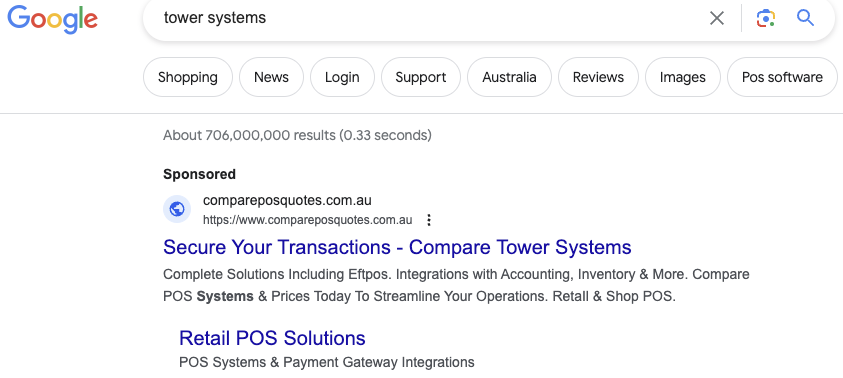This screenshot has height=378, width=843.
Task: Select the Australia filter chip
Action: 509,77
